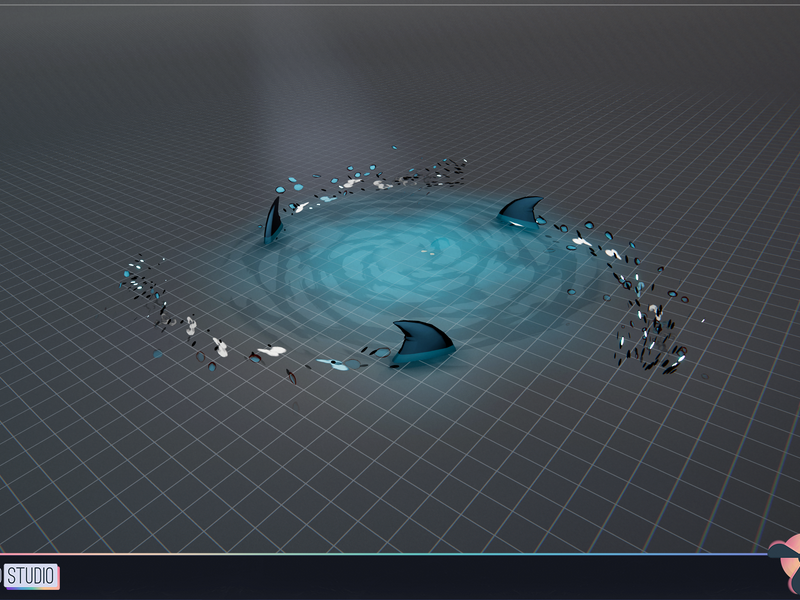Click the white splash blob left of front fin
800x600 pixels.
pyautogui.click(x=272, y=351)
